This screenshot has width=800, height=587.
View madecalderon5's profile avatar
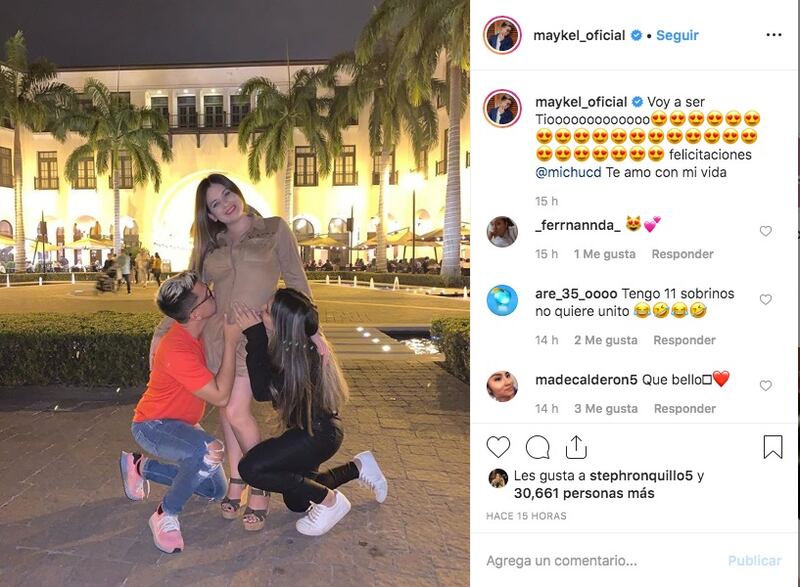(502, 386)
